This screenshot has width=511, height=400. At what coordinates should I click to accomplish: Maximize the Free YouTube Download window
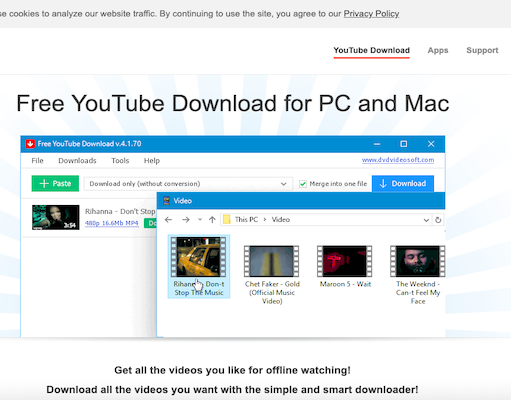pyautogui.click(x=404, y=144)
